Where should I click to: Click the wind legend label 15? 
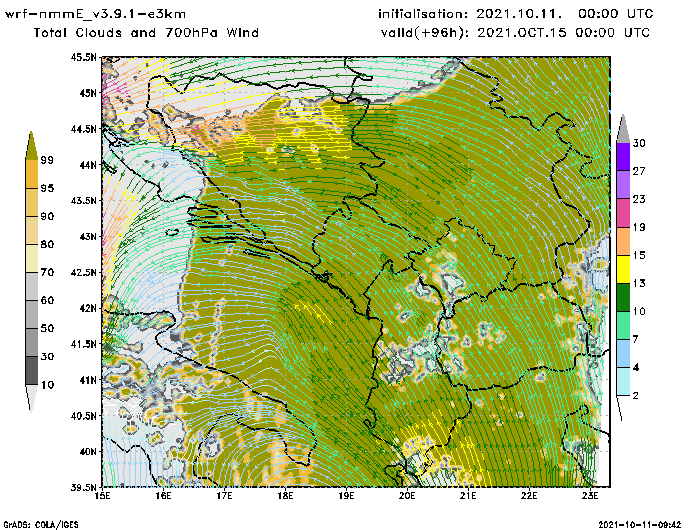click(x=639, y=255)
